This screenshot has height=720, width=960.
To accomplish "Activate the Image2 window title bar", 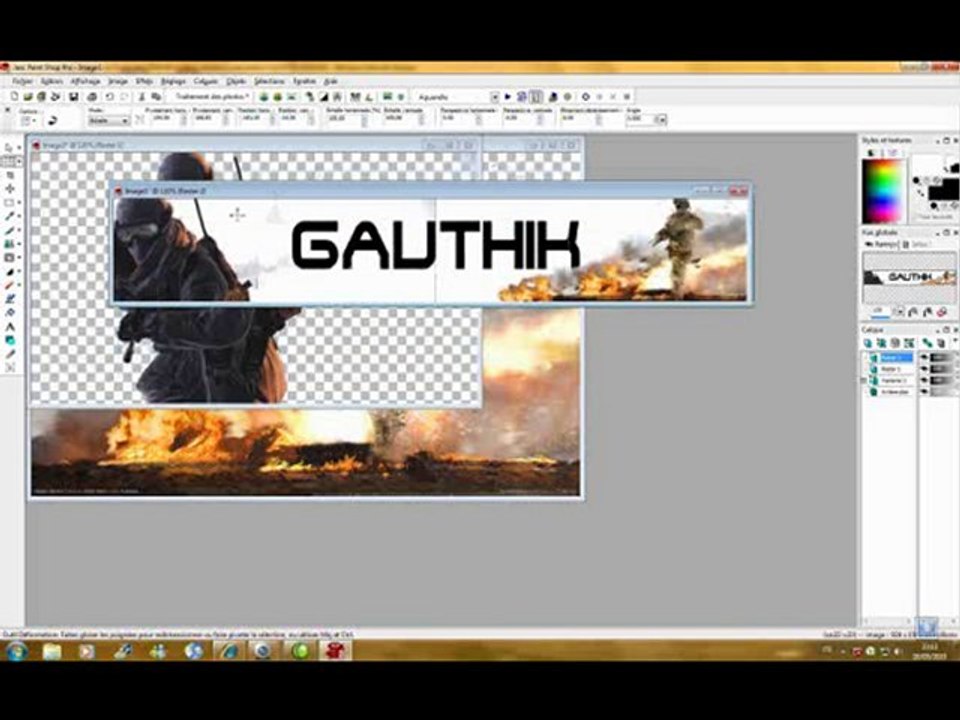I will [254, 145].
